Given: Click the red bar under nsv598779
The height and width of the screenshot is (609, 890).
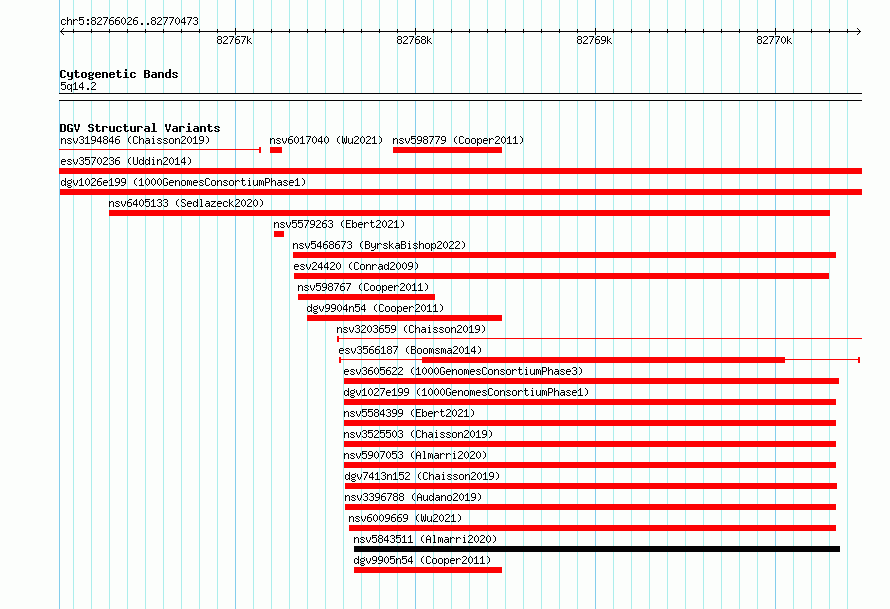Looking at the screenshot, I should (447, 150).
